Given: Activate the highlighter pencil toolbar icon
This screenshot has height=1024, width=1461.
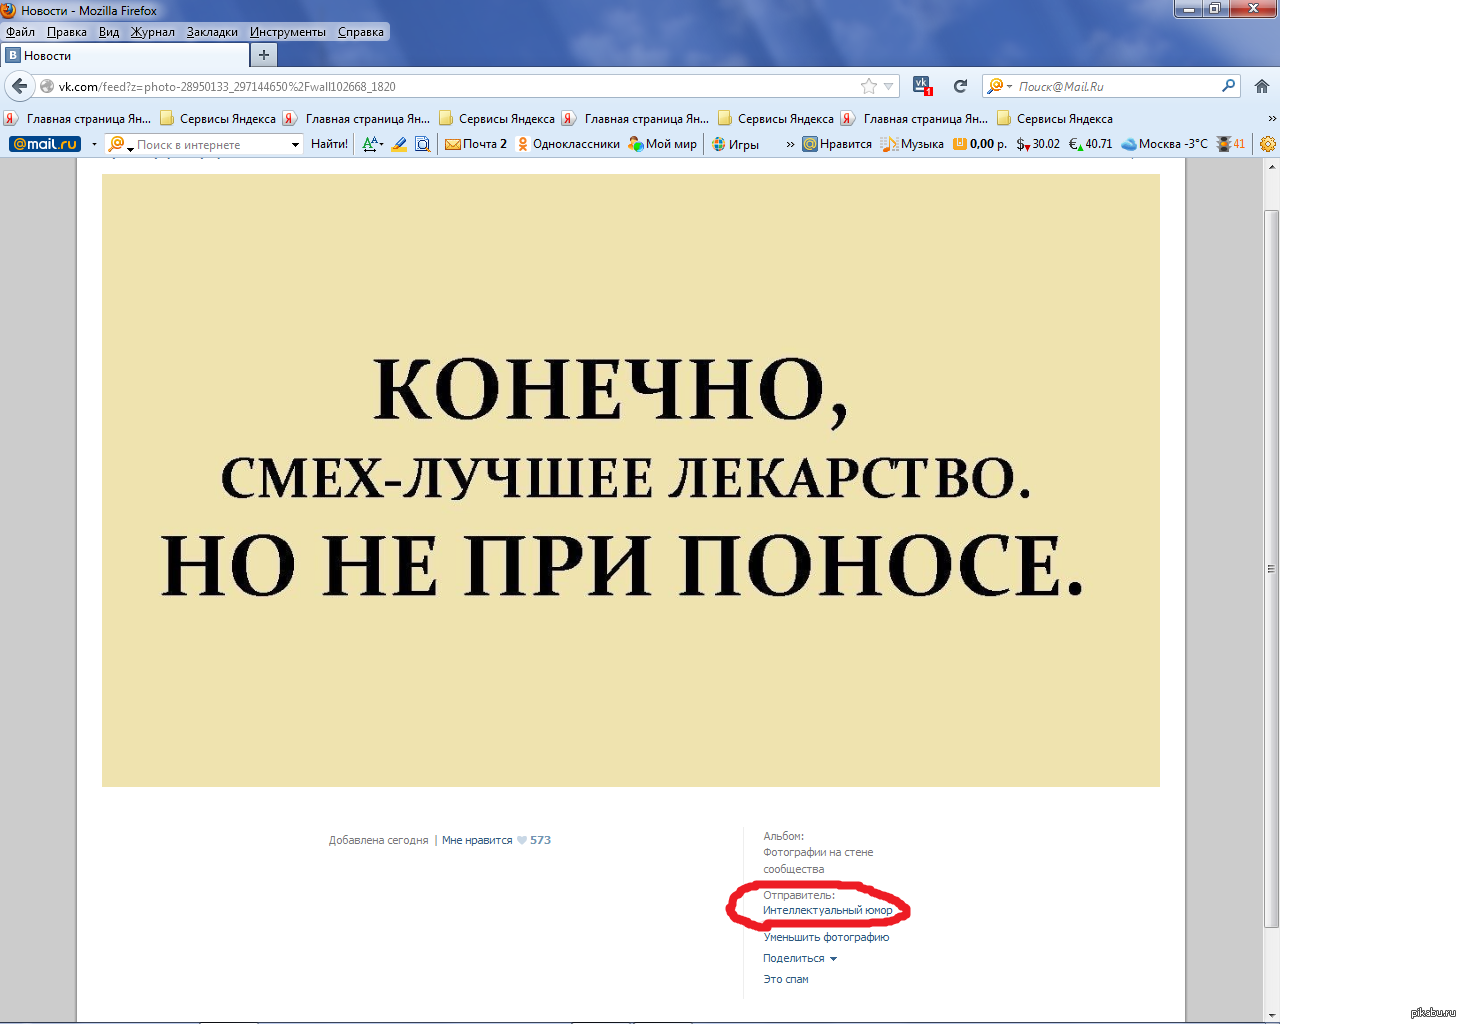Looking at the screenshot, I should [x=399, y=144].
